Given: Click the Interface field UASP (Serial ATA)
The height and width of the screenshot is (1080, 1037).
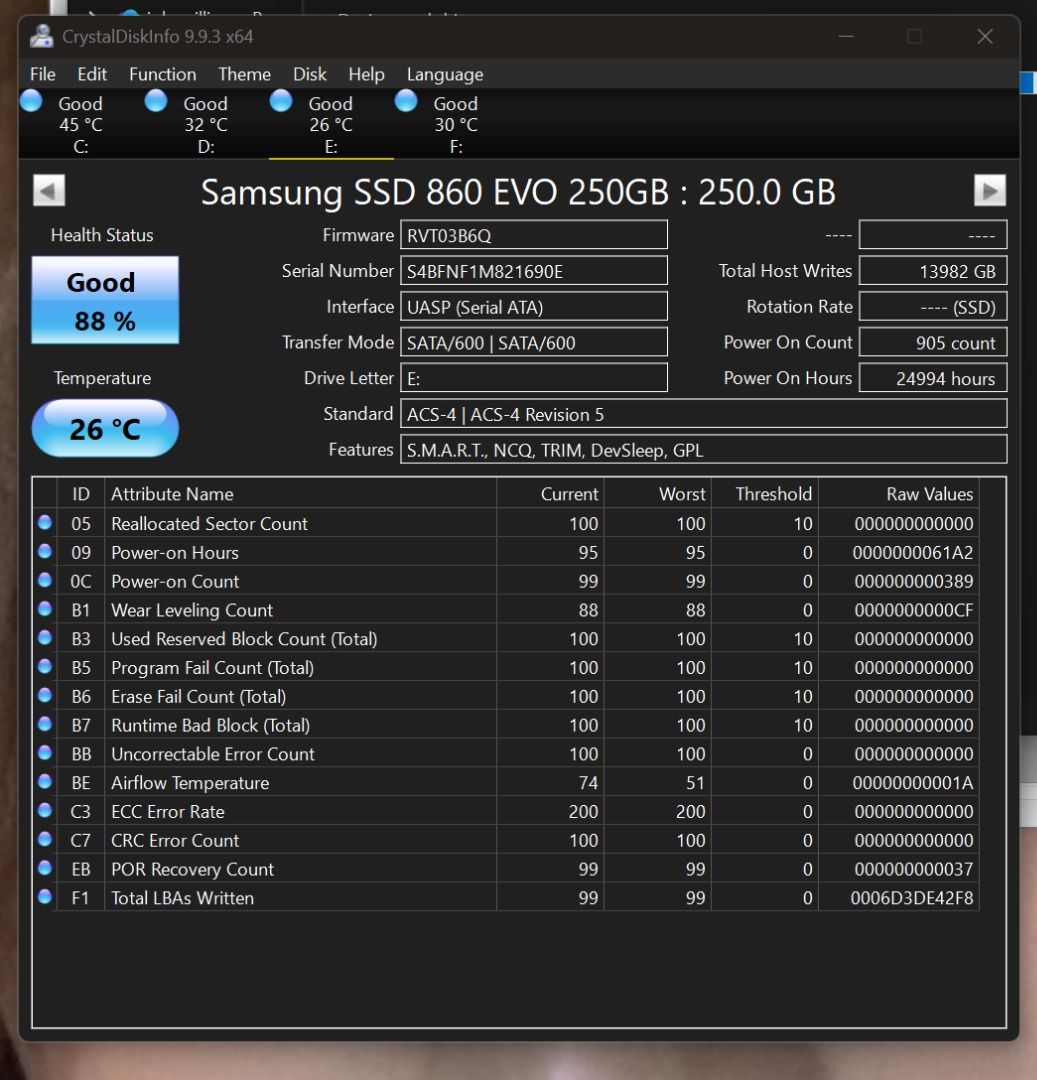Looking at the screenshot, I should coord(534,307).
